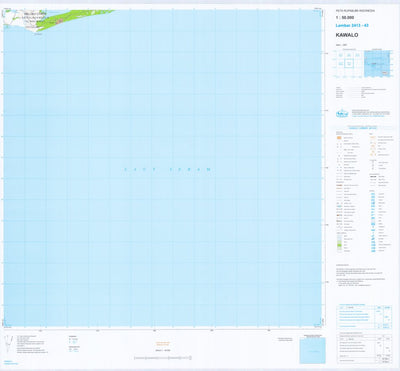The image size is (400, 371).
Task: Click the KAWALO map title
Action: [x=347, y=35]
